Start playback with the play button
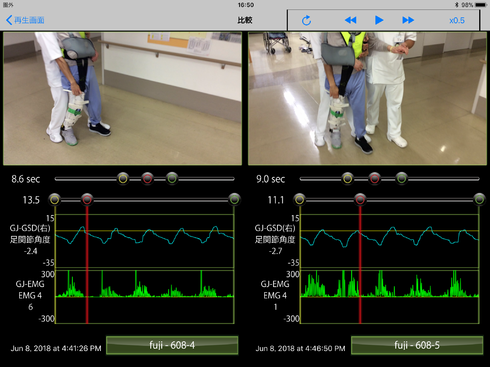The width and height of the screenshot is (490, 367). pyautogui.click(x=379, y=20)
